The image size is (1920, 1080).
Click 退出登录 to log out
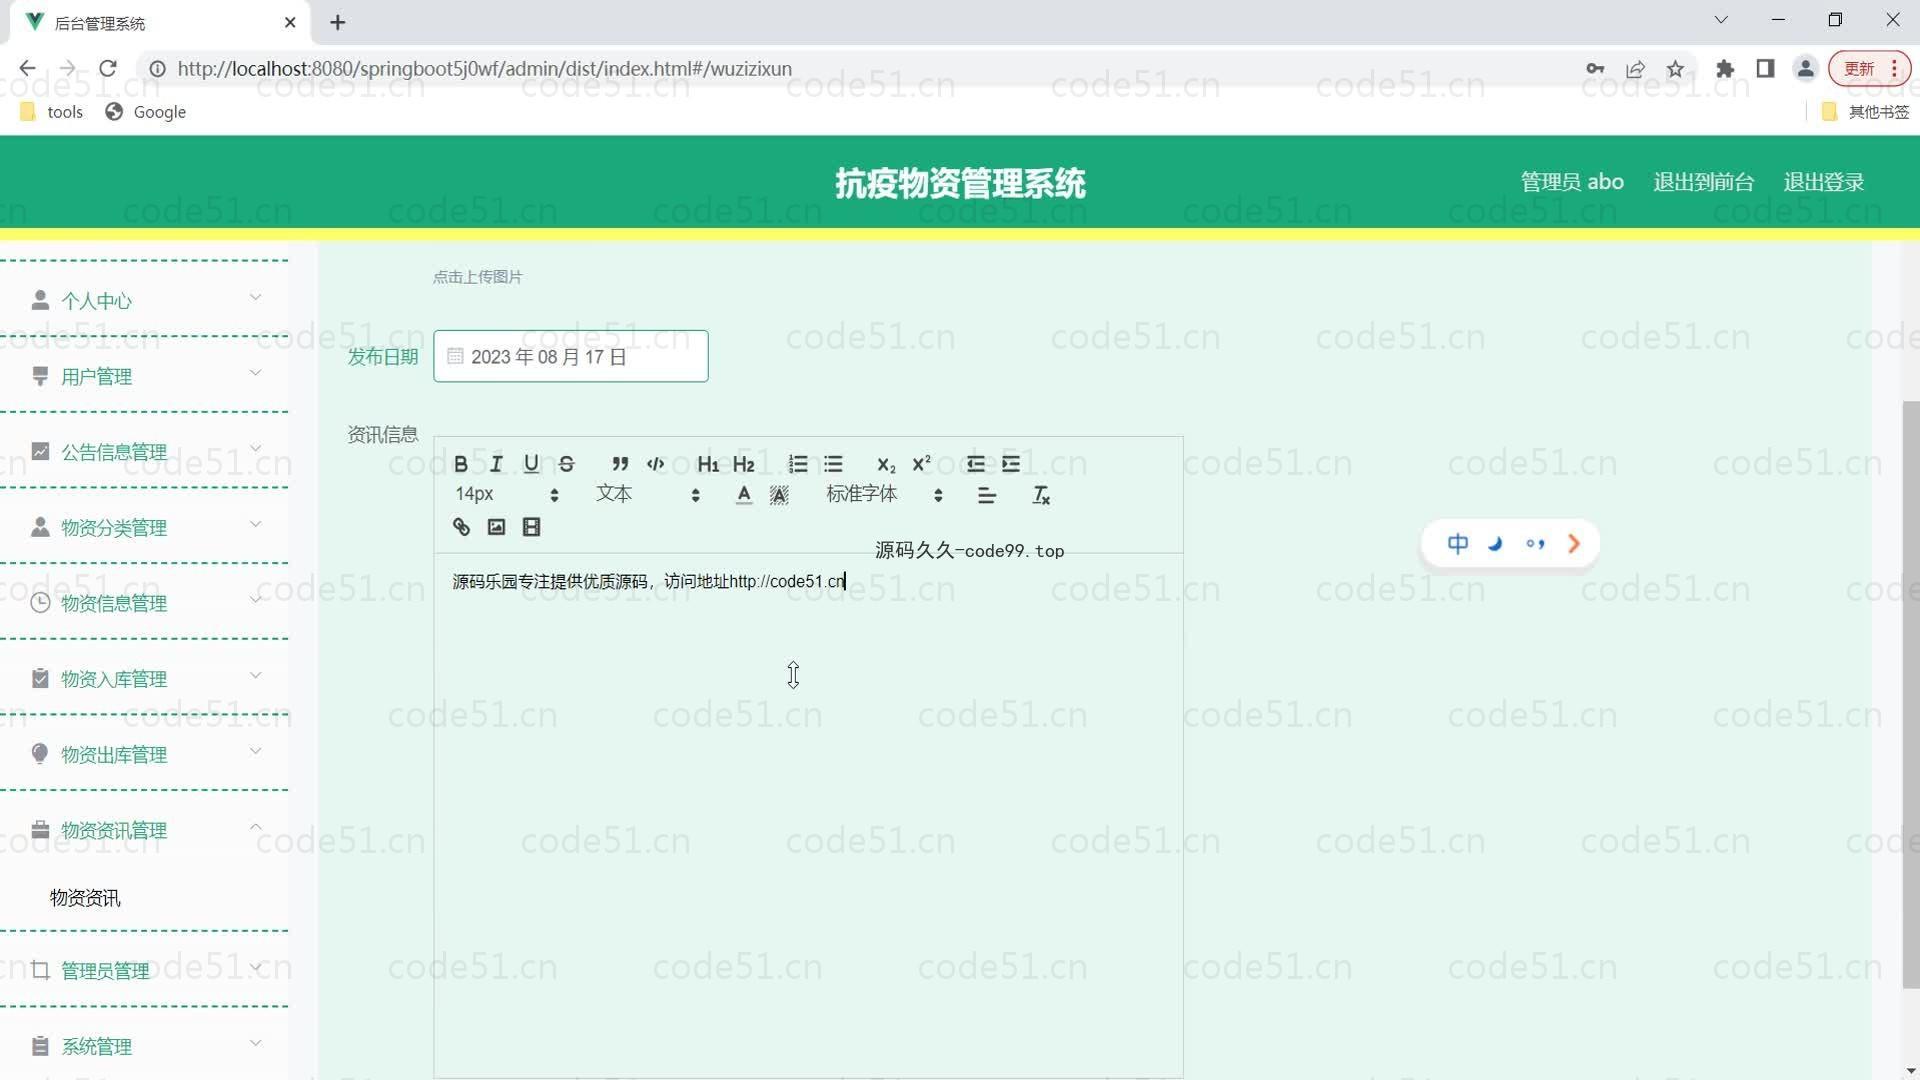click(1823, 182)
